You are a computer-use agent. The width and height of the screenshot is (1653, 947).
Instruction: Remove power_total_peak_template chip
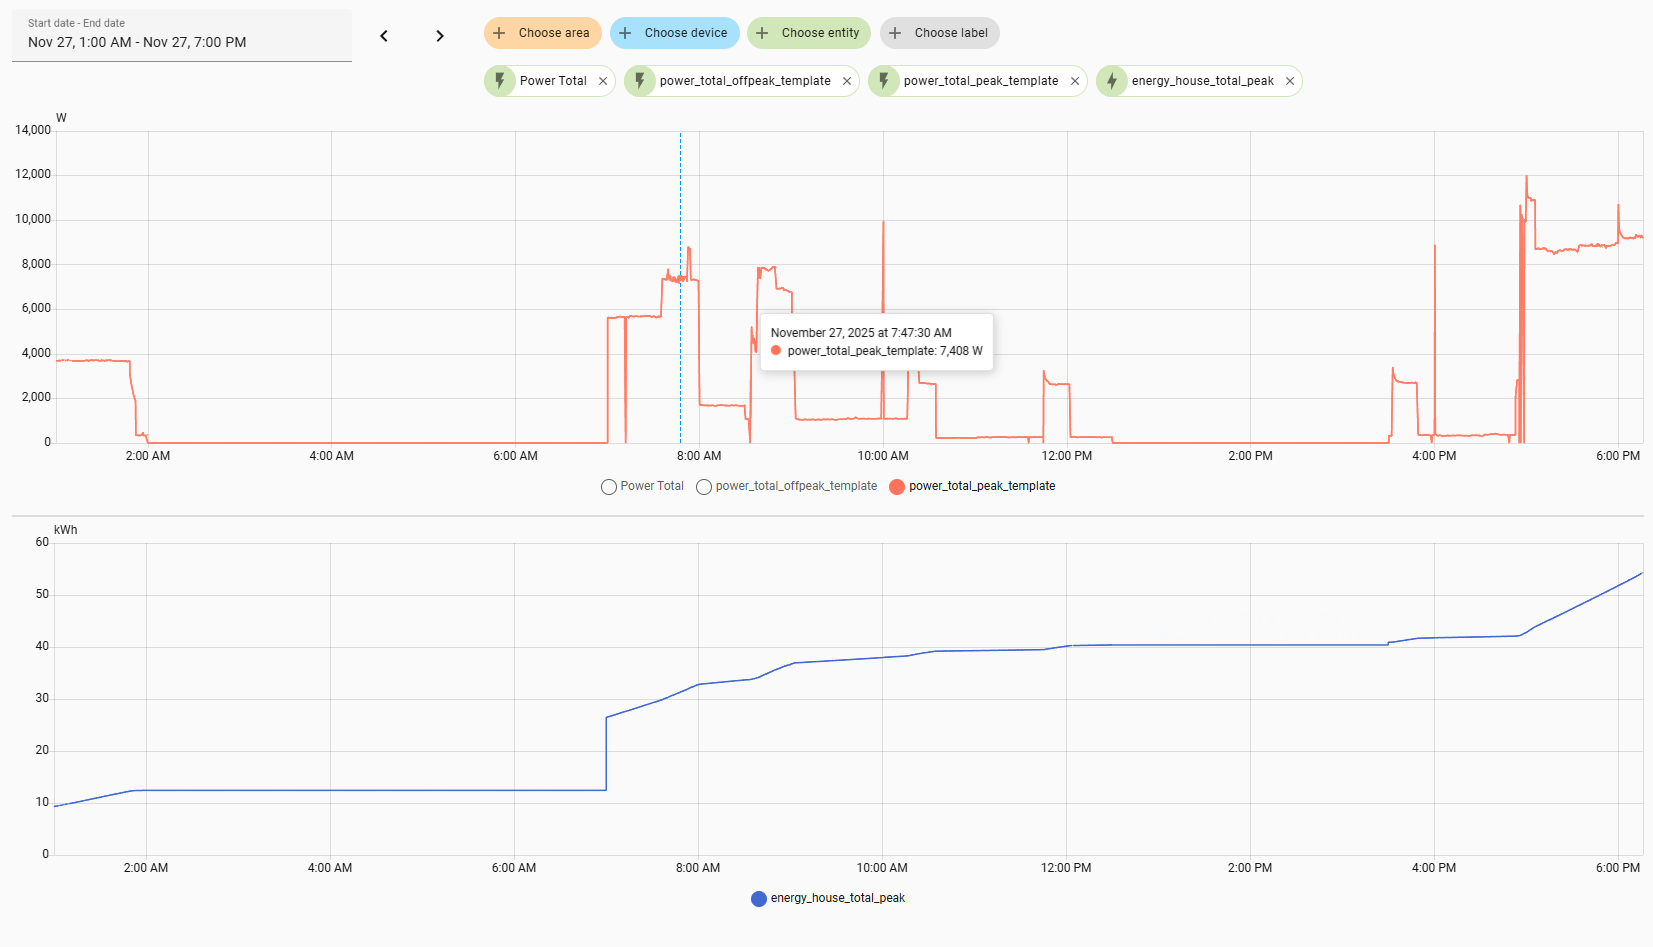click(1075, 81)
